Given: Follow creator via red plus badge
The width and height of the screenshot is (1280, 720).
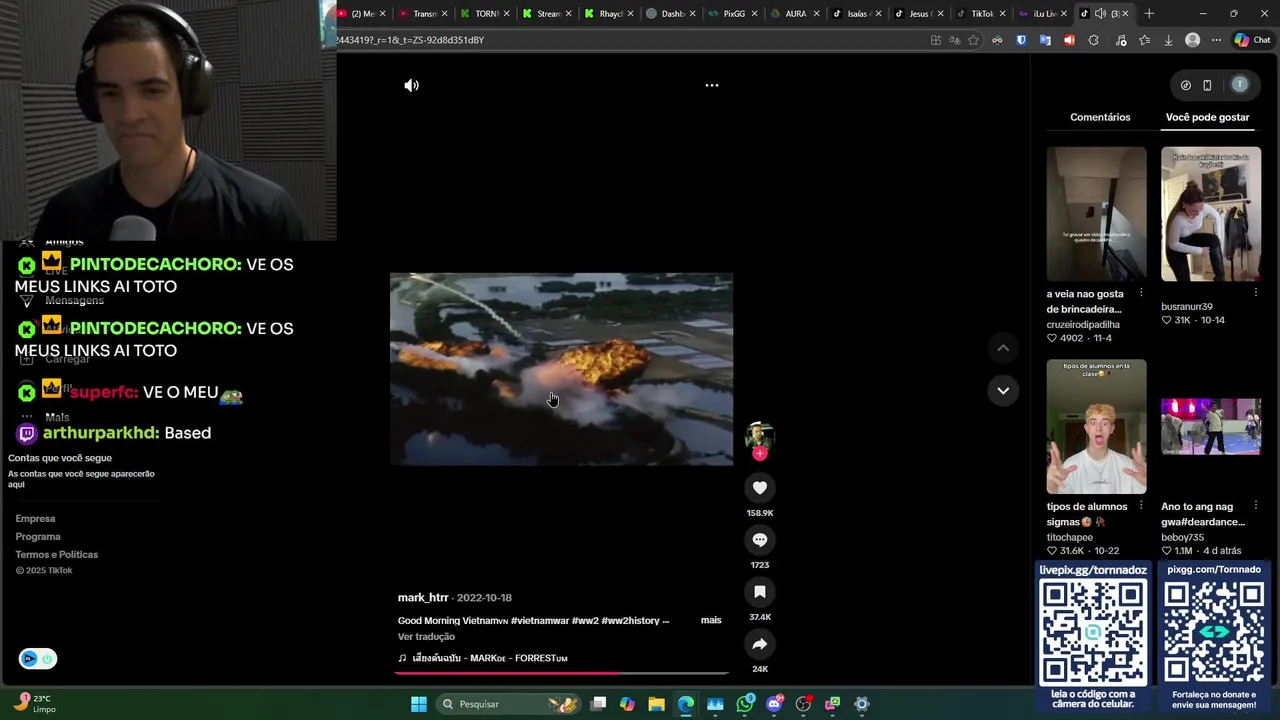Looking at the screenshot, I should point(760,454).
